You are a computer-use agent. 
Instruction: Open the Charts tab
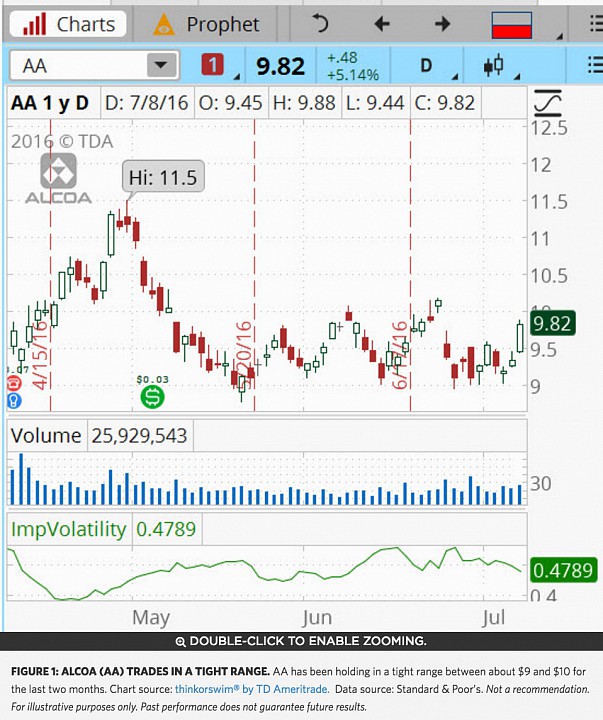pyautogui.click(x=68, y=24)
